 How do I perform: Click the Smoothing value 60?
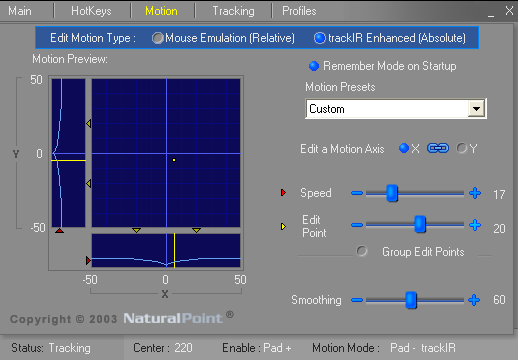[499, 300]
